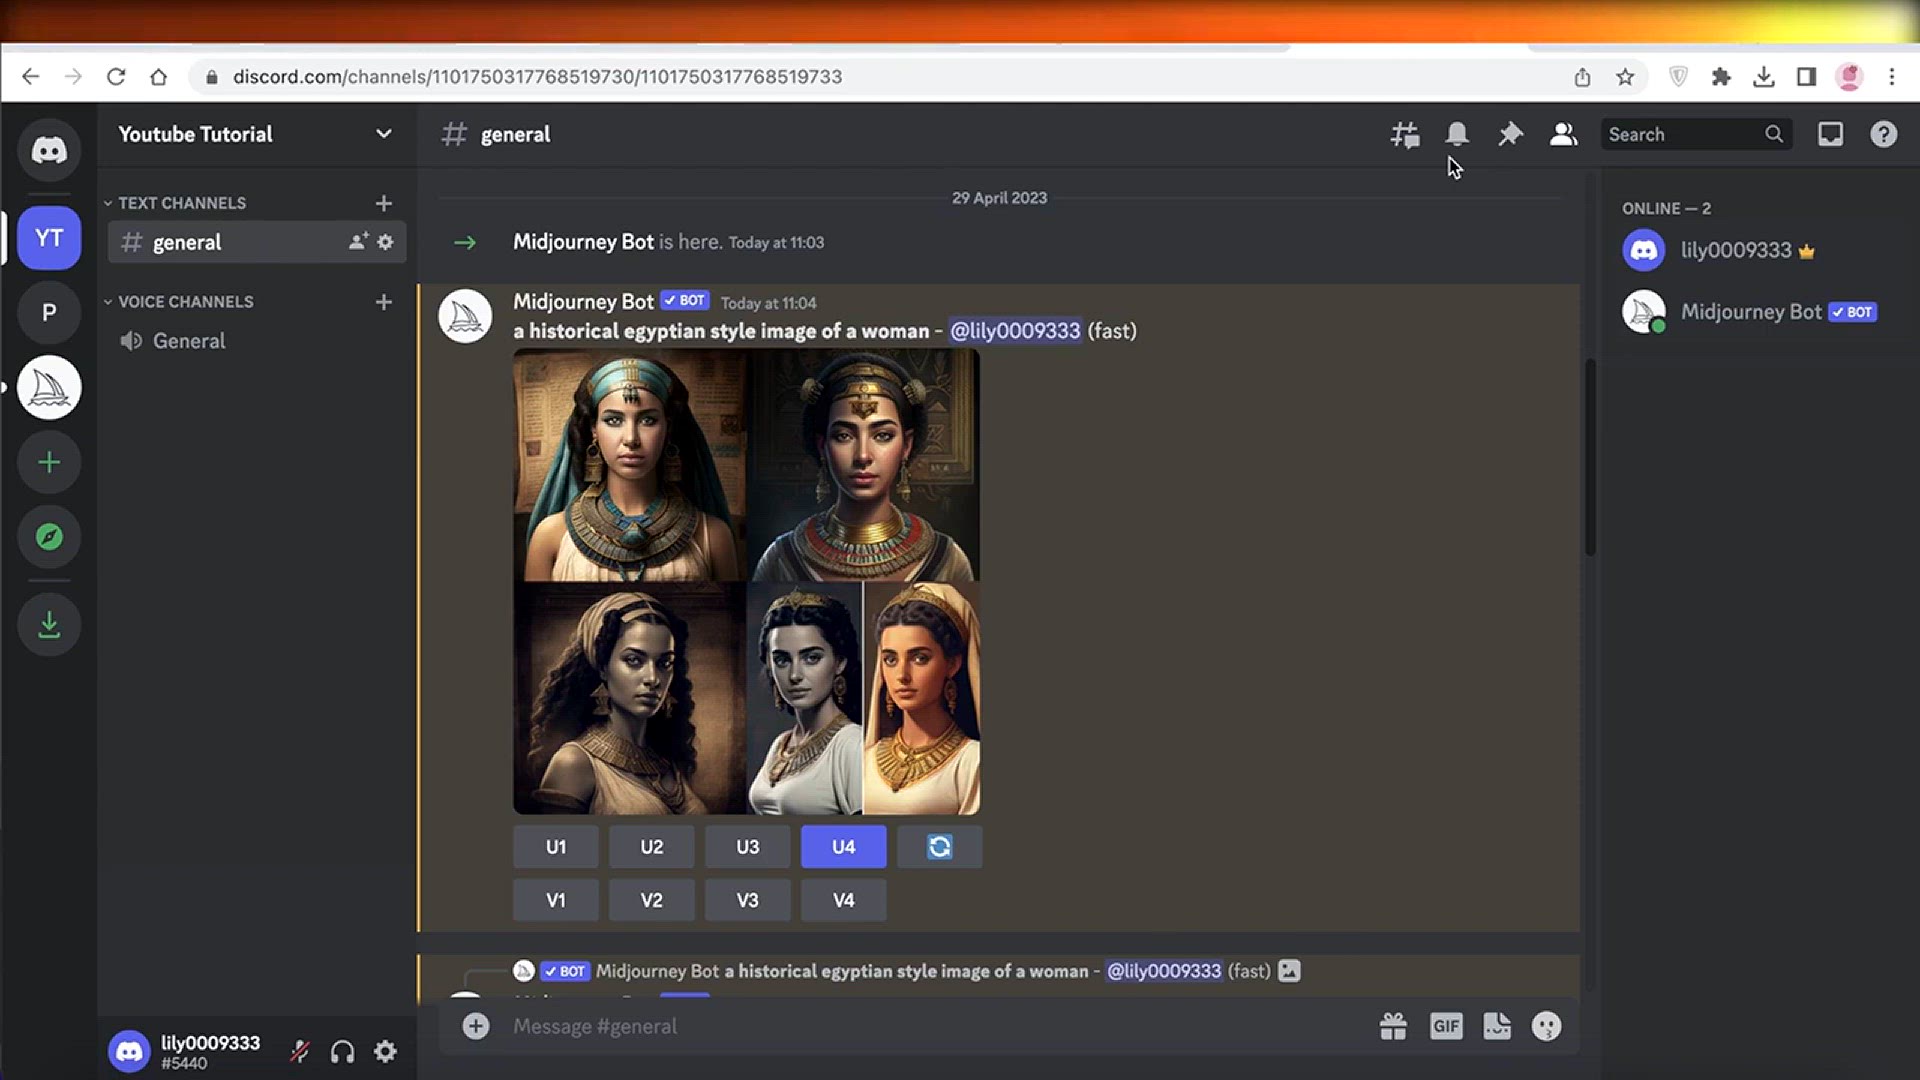Open User Settings gear icon
This screenshot has height=1080, width=1920.
click(385, 1052)
